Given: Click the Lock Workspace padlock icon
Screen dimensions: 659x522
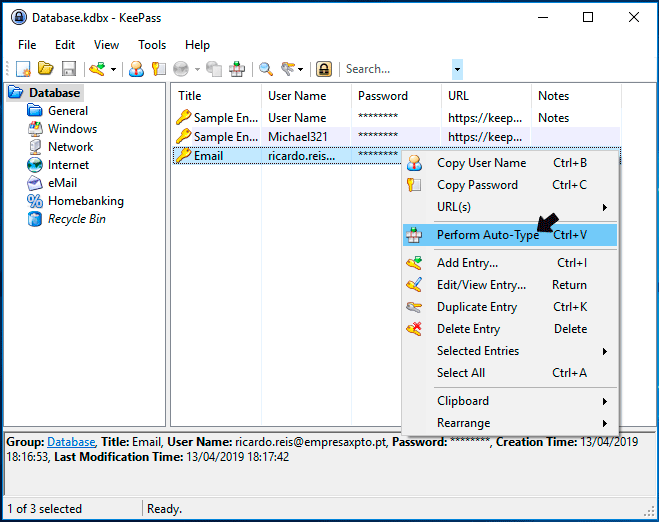Looking at the screenshot, I should tap(324, 69).
